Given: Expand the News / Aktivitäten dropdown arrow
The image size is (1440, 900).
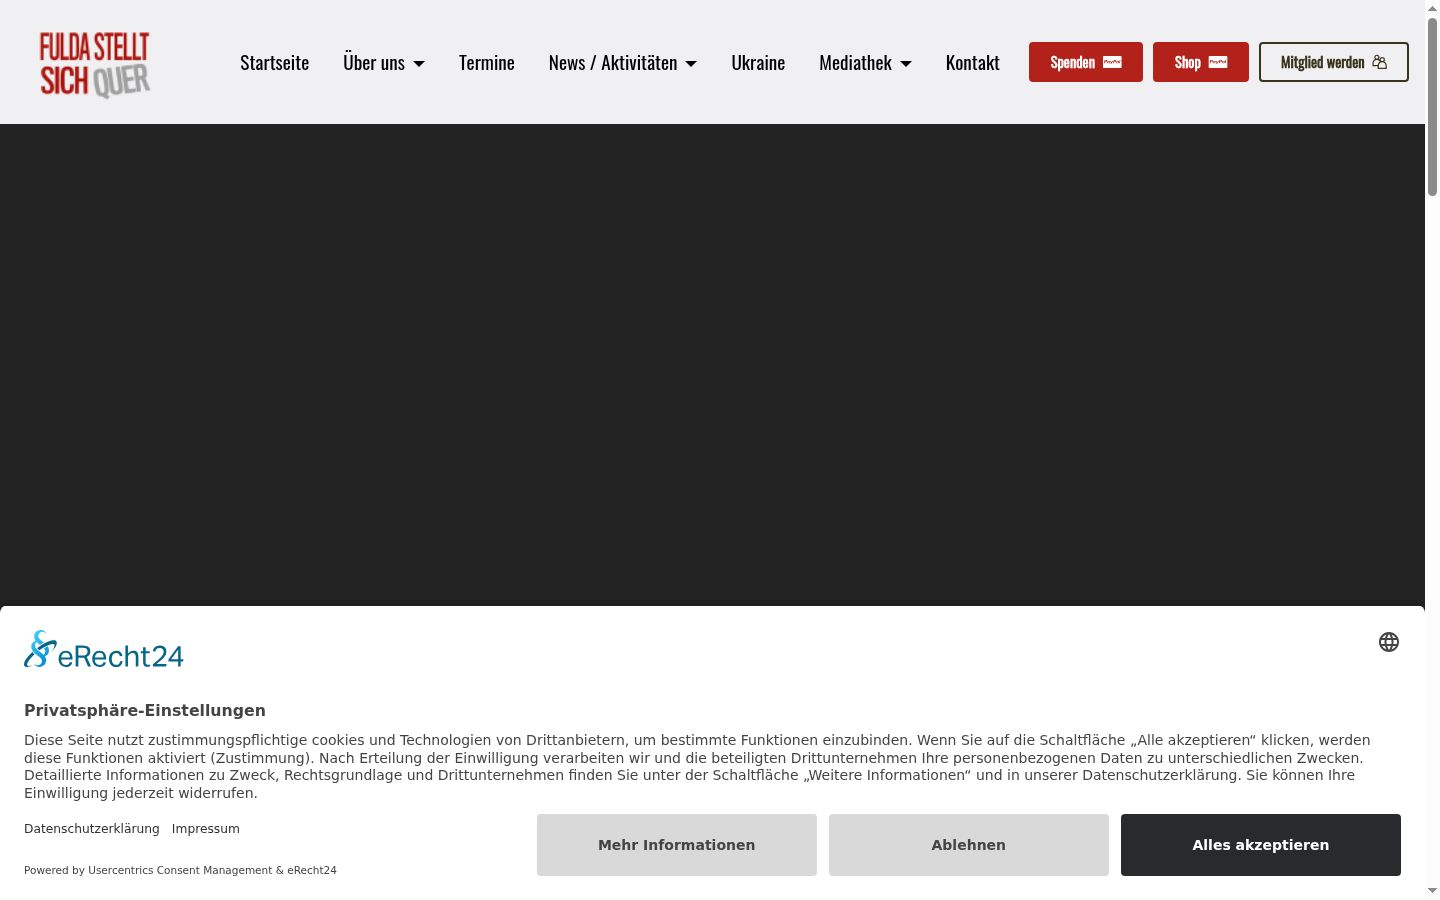Looking at the screenshot, I should [x=691, y=64].
